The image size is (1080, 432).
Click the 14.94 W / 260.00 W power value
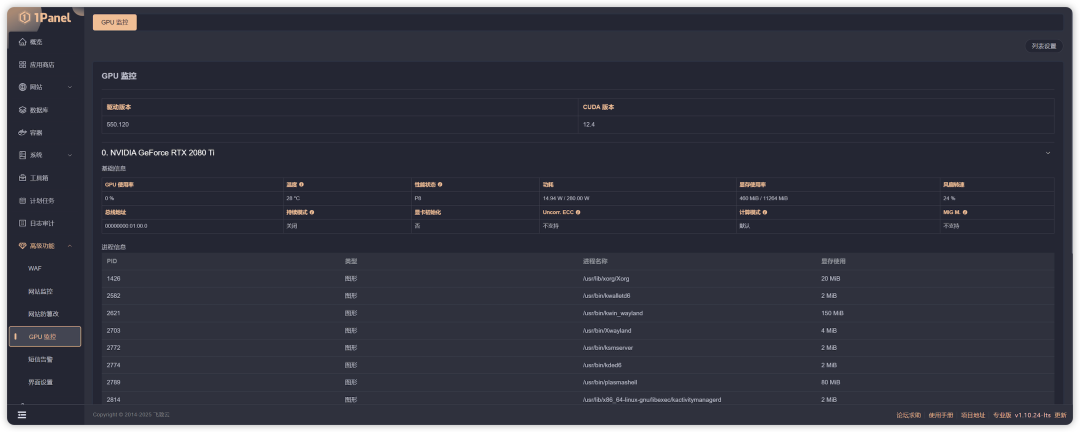click(x=566, y=198)
